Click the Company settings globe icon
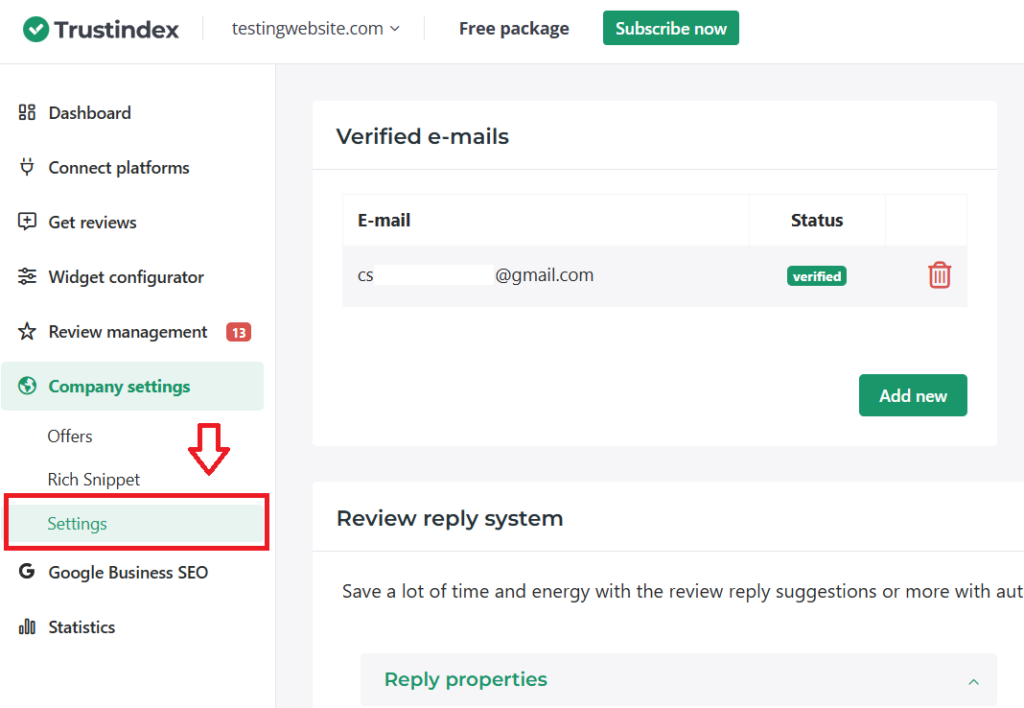This screenshot has height=708, width=1024. click(27, 387)
